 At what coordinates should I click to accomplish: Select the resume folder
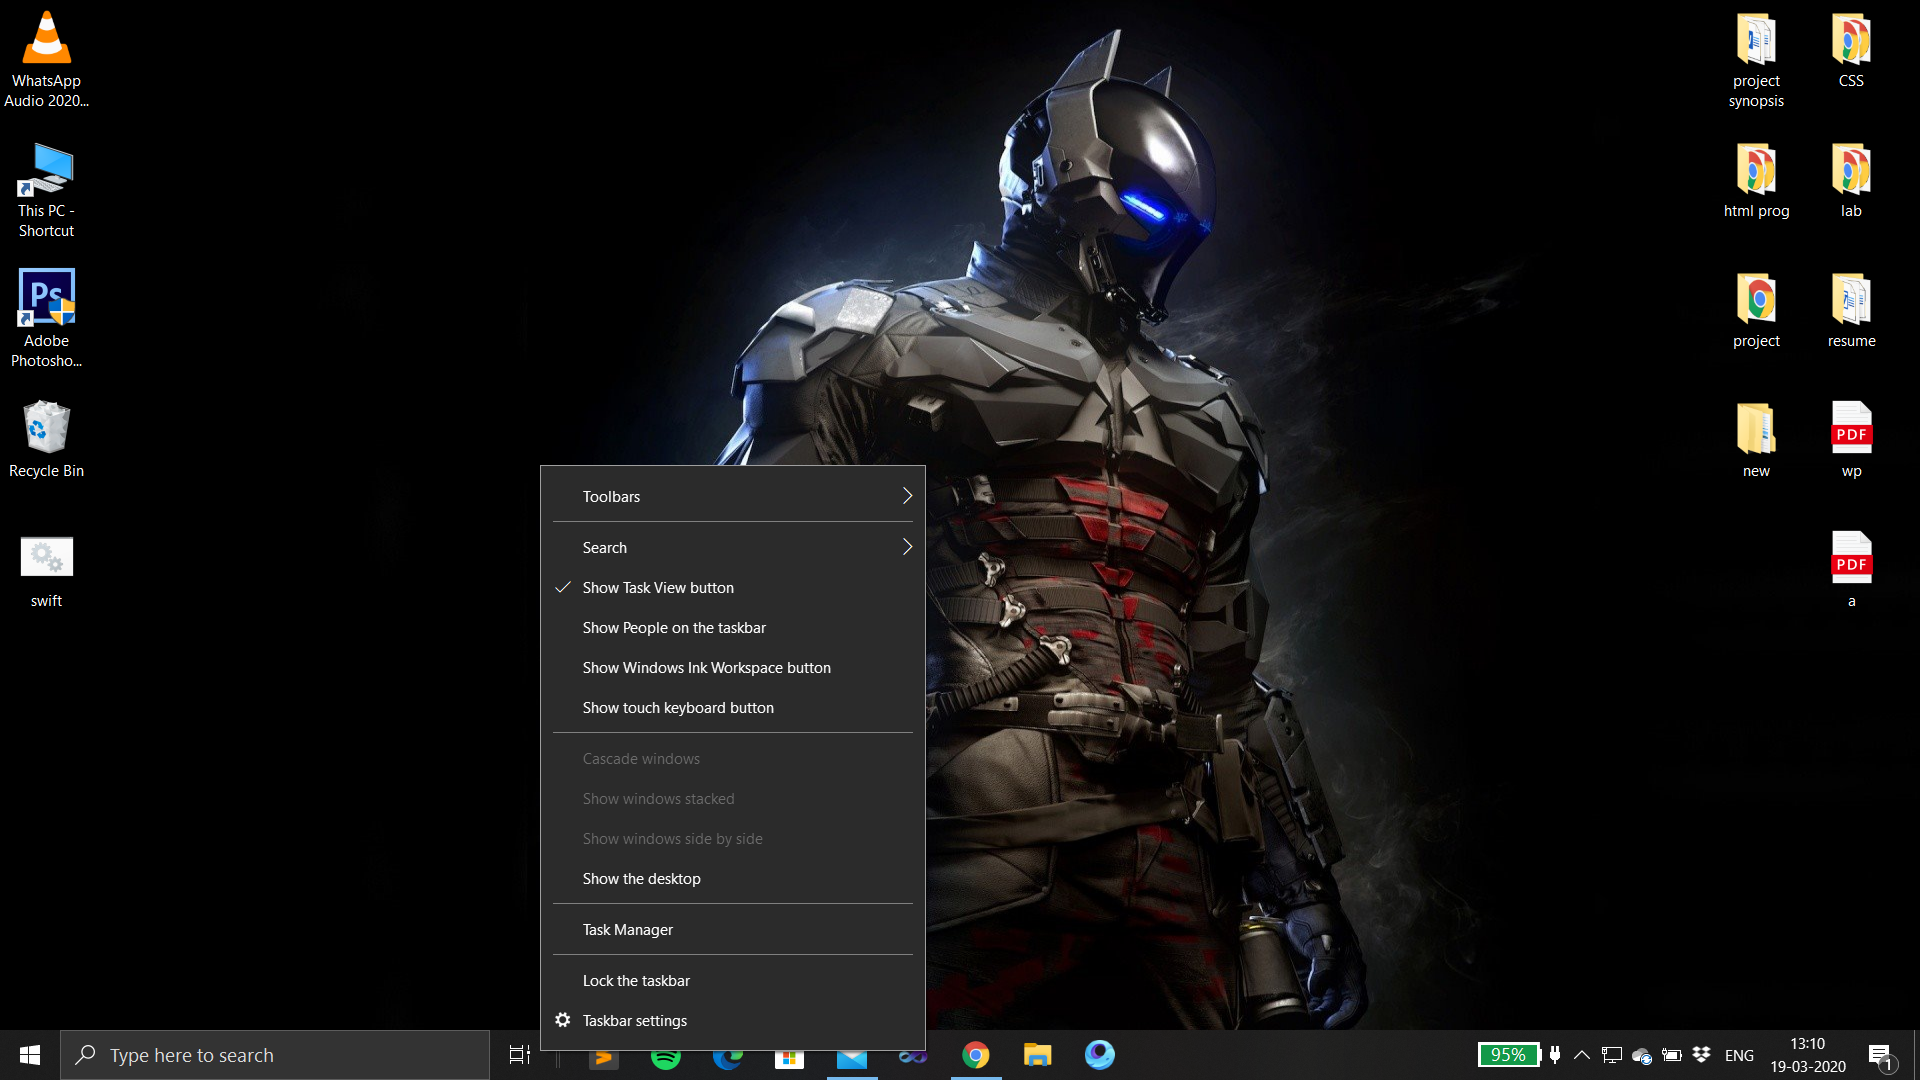coord(1851,310)
